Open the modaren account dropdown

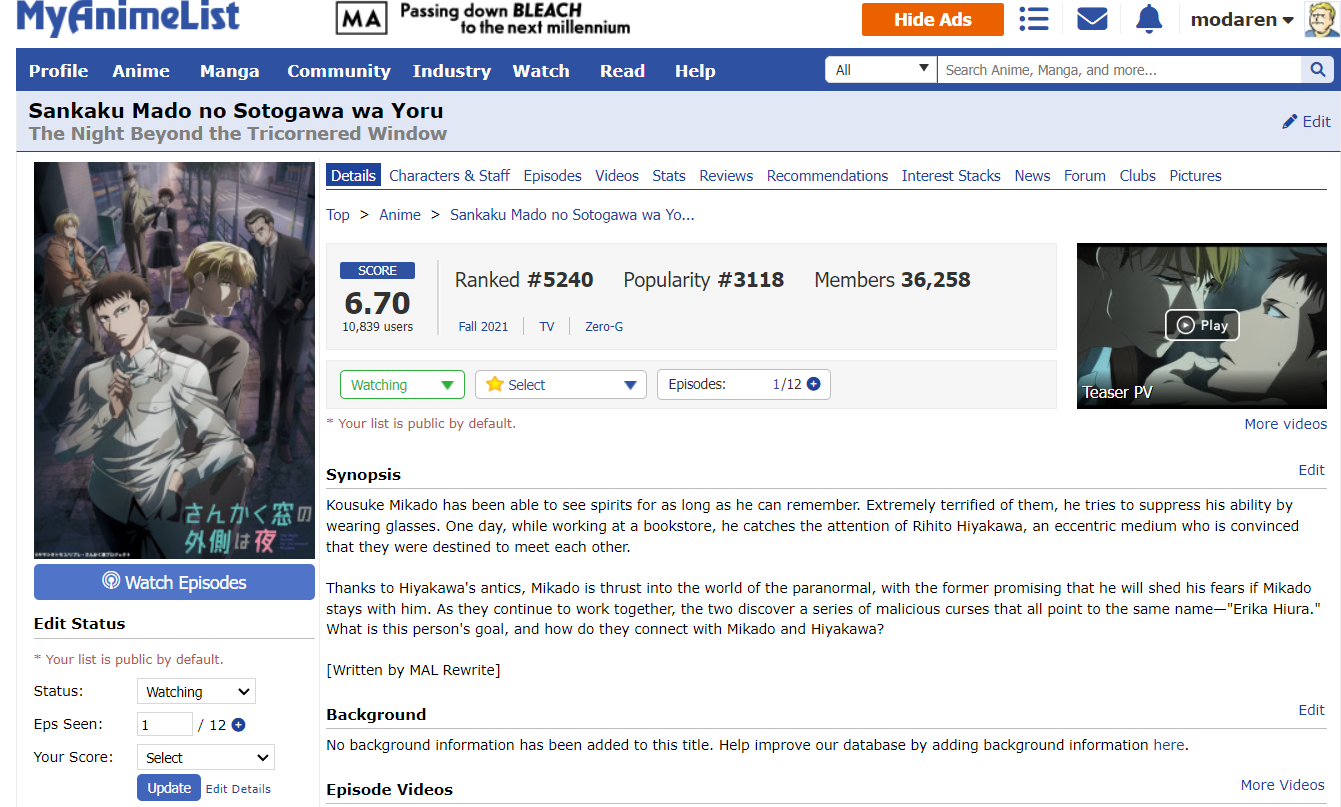click(x=1242, y=20)
